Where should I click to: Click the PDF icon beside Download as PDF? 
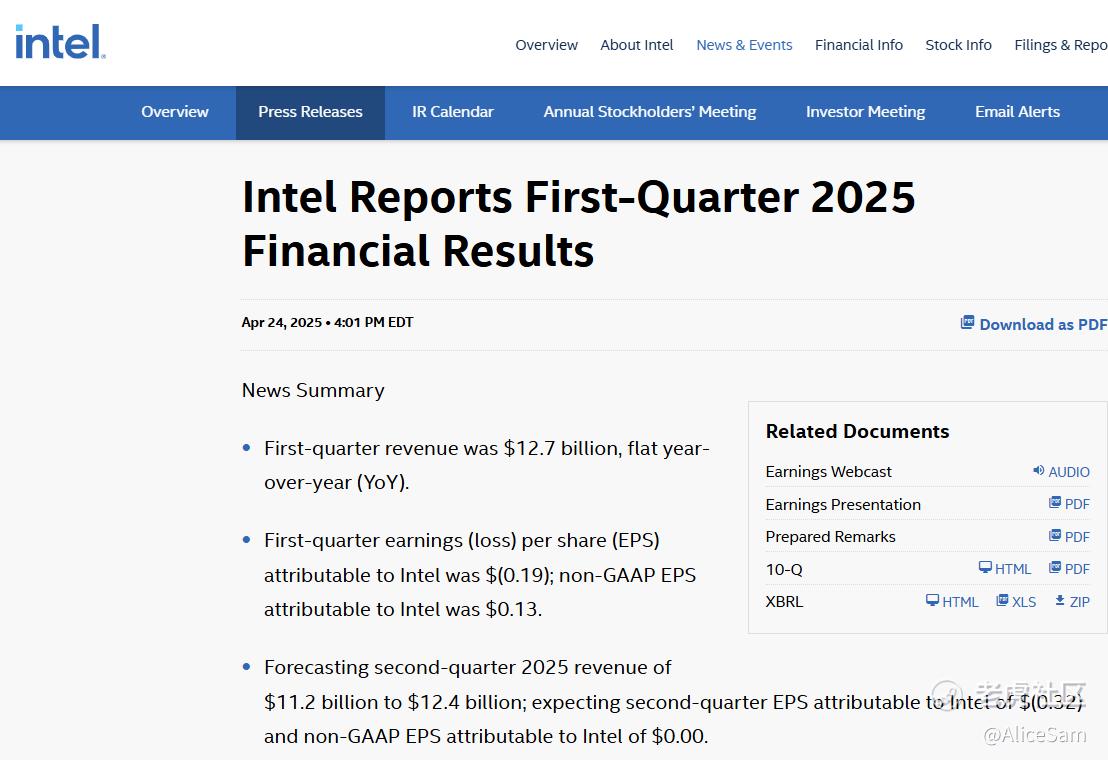click(967, 322)
